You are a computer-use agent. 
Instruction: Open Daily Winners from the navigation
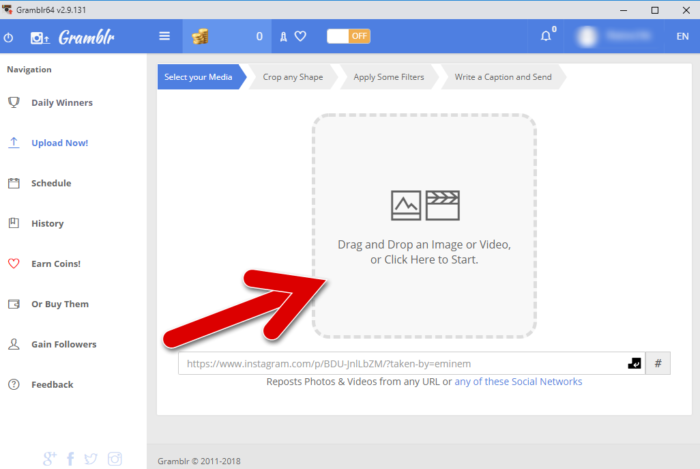[62, 103]
